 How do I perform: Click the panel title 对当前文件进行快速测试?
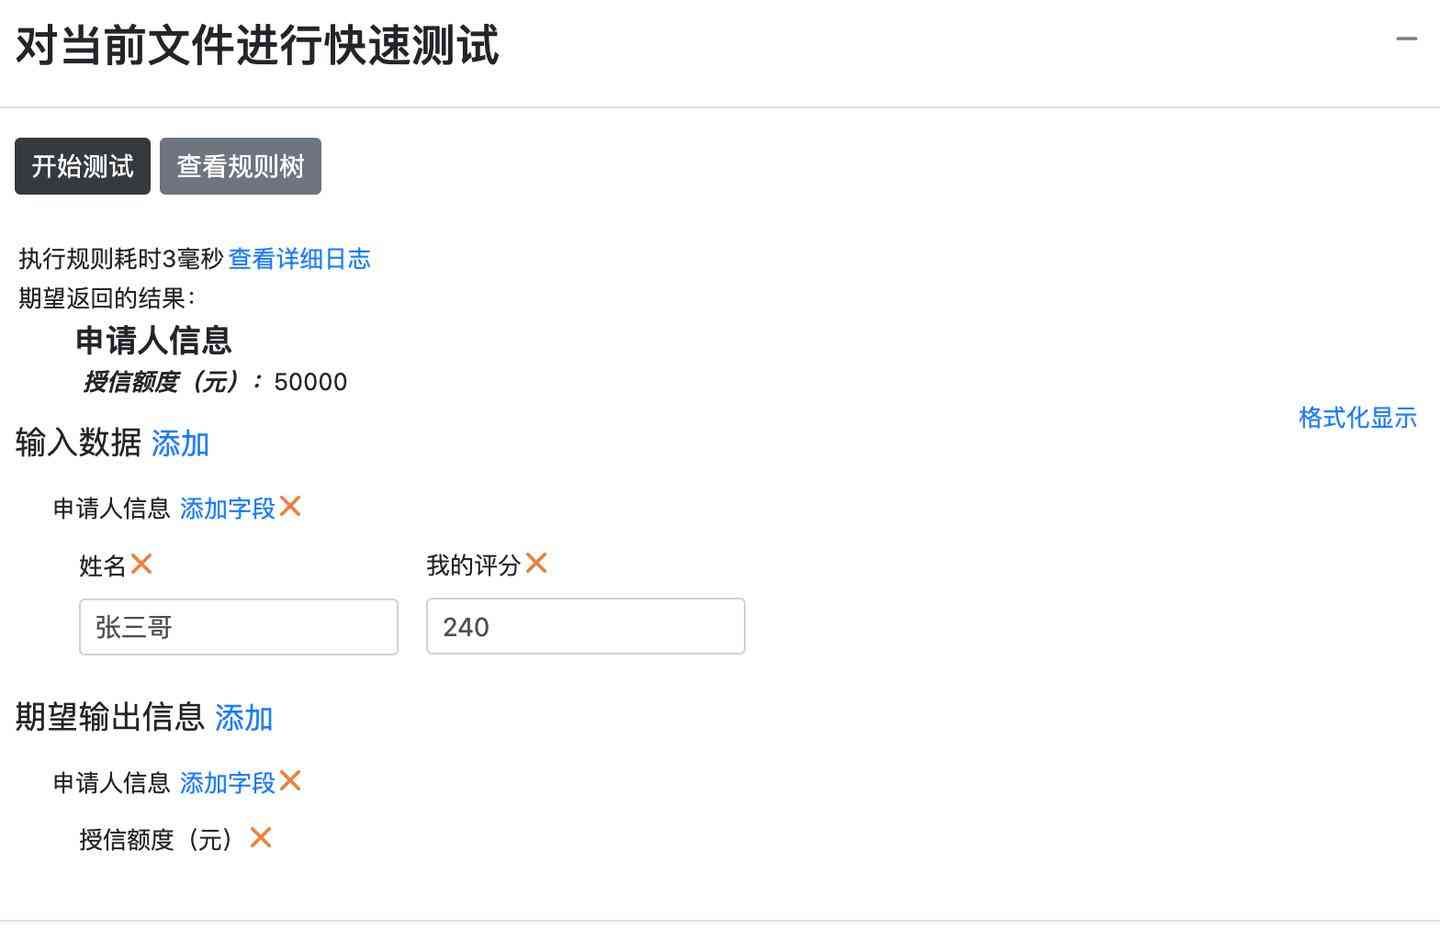[257, 46]
